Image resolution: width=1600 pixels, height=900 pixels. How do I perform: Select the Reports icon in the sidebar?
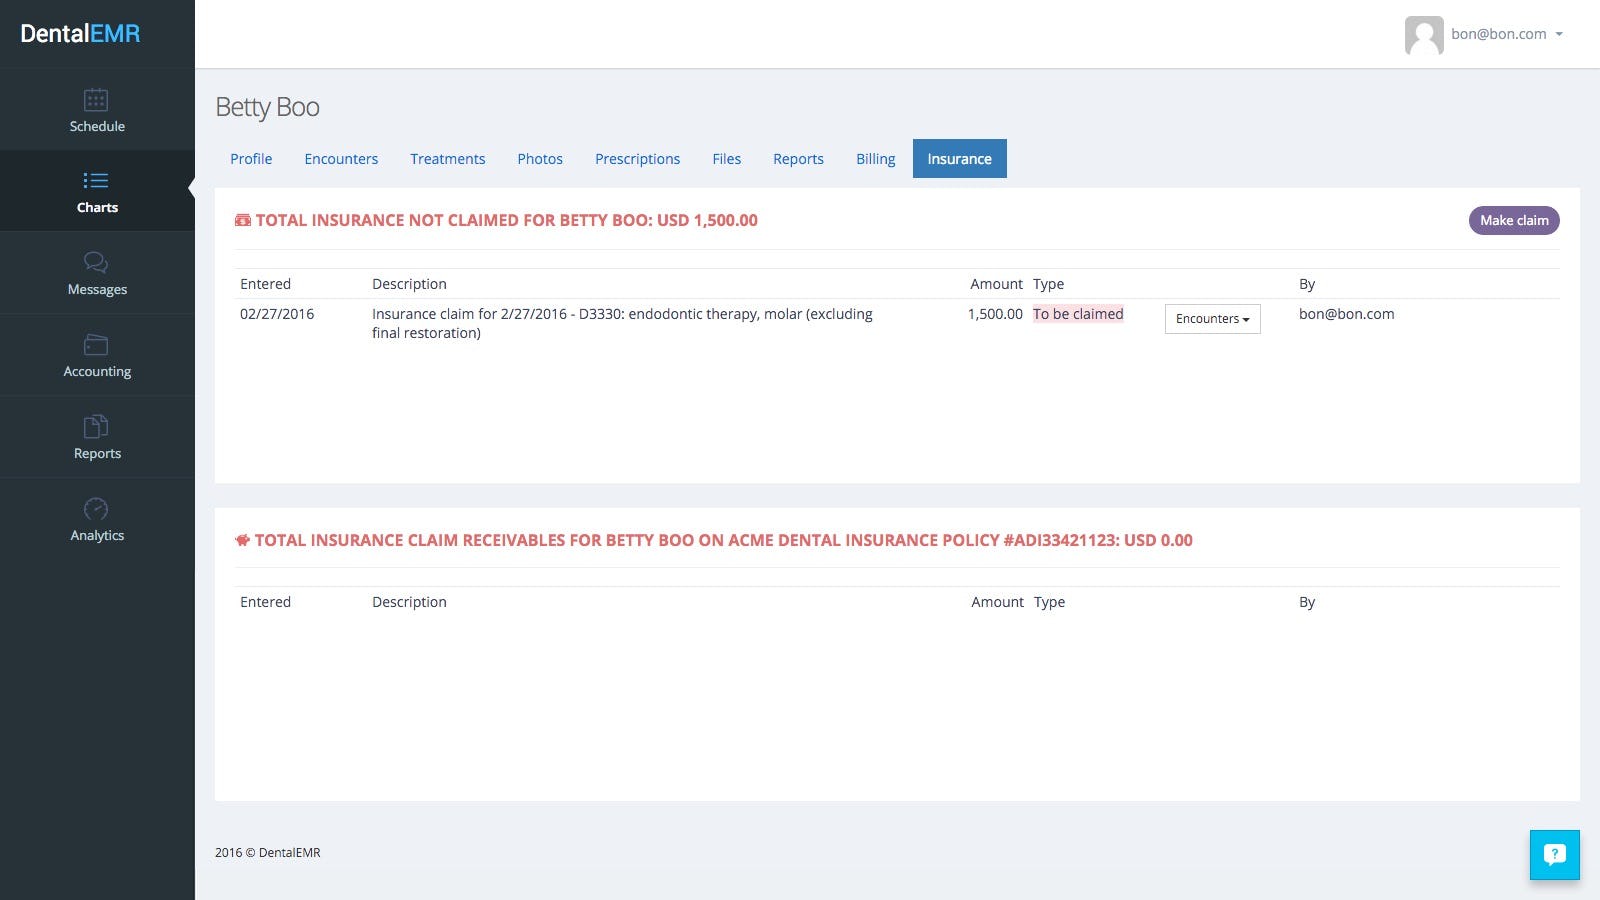[x=97, y=428]
